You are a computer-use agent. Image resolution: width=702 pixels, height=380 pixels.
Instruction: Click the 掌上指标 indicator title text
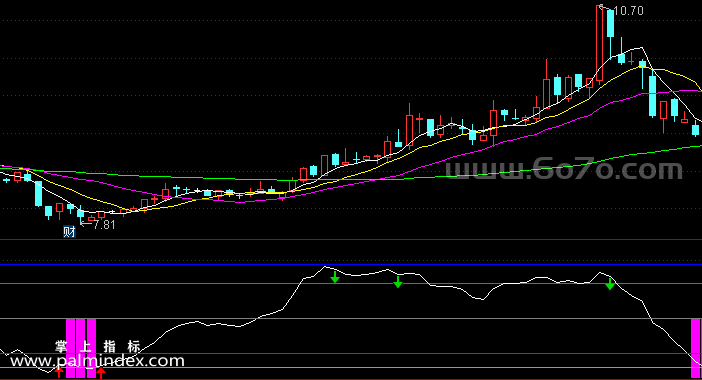click(x=98, y=346)
